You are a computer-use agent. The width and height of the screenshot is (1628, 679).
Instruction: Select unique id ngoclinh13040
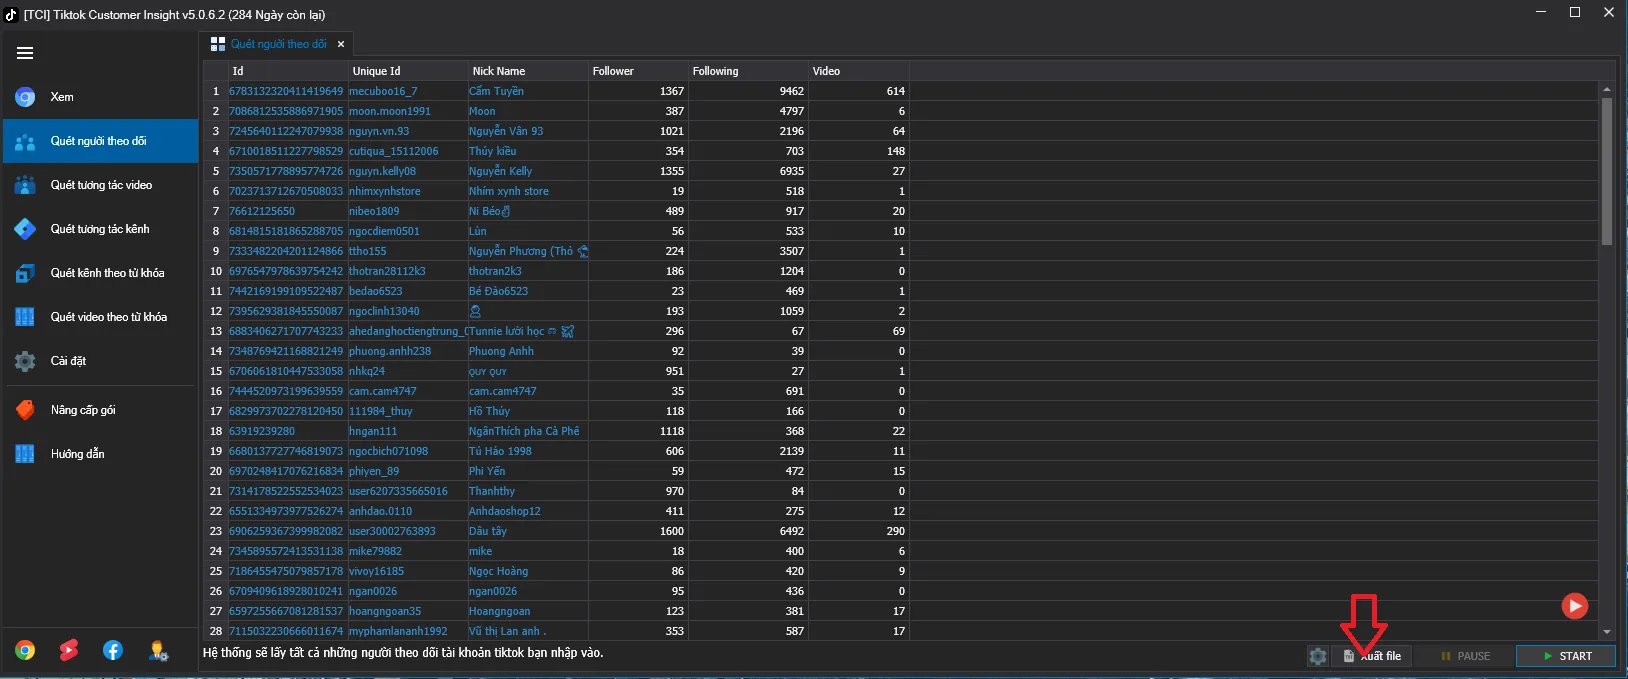pyautogui.click(x=384, y=311)
